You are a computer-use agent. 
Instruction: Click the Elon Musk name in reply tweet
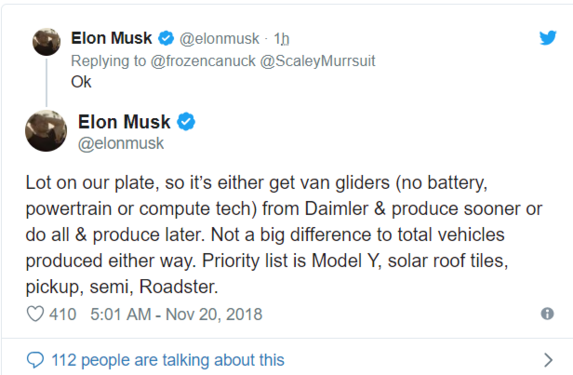click(x=111, y=38)
